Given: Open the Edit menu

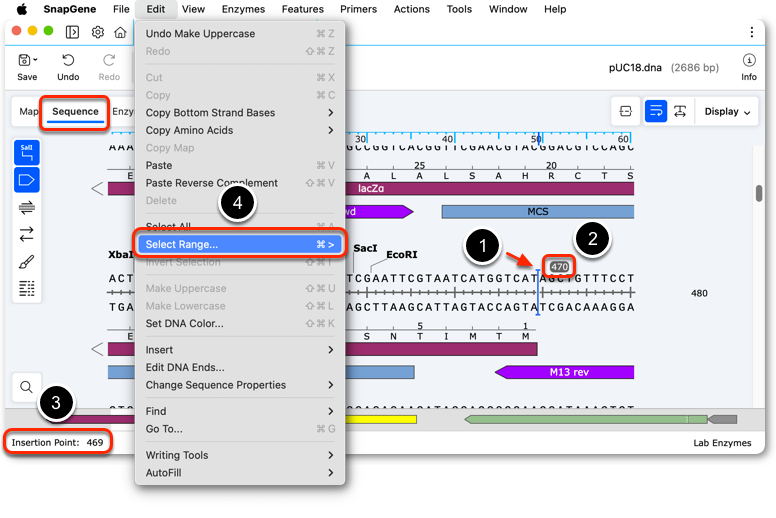Looking at the screenshot, I should click(x=155, y=9).
